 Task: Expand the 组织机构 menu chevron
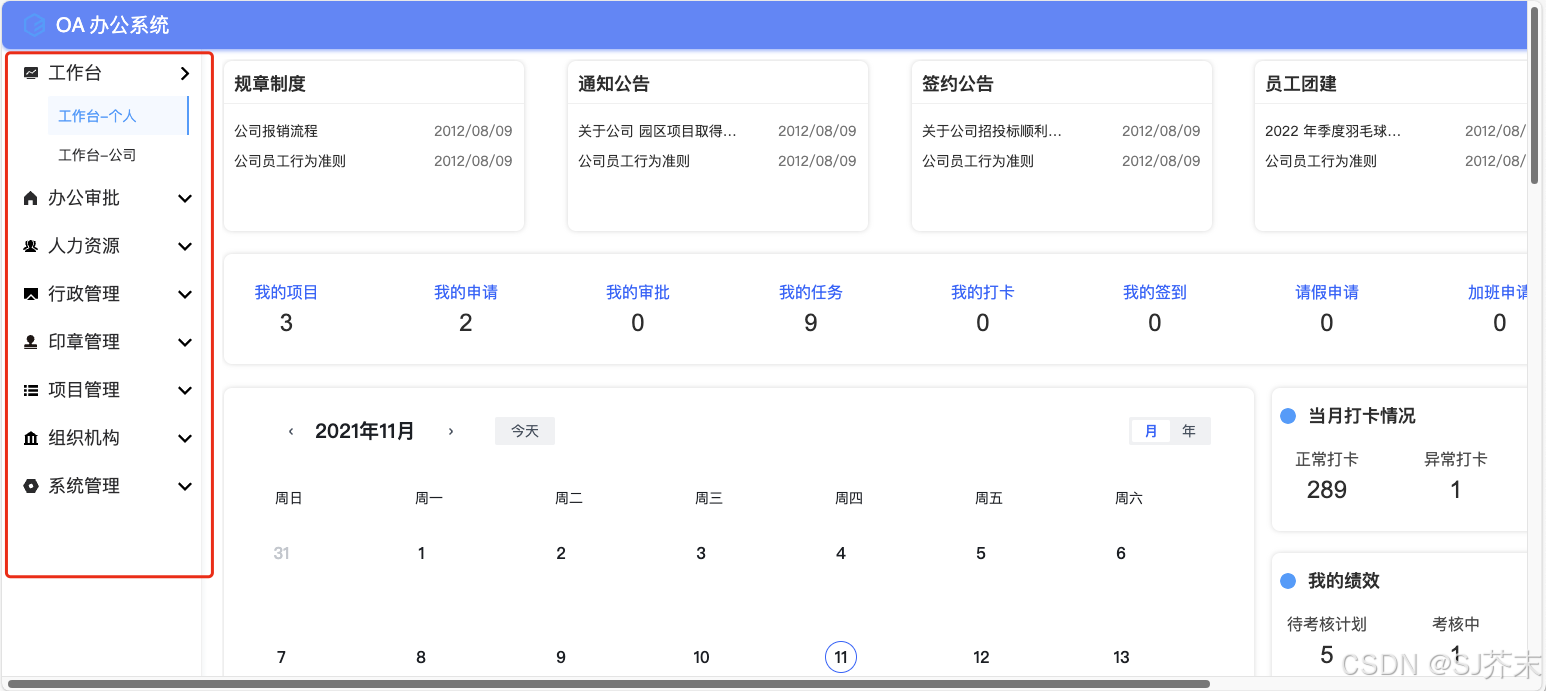[x=185, y=438]
